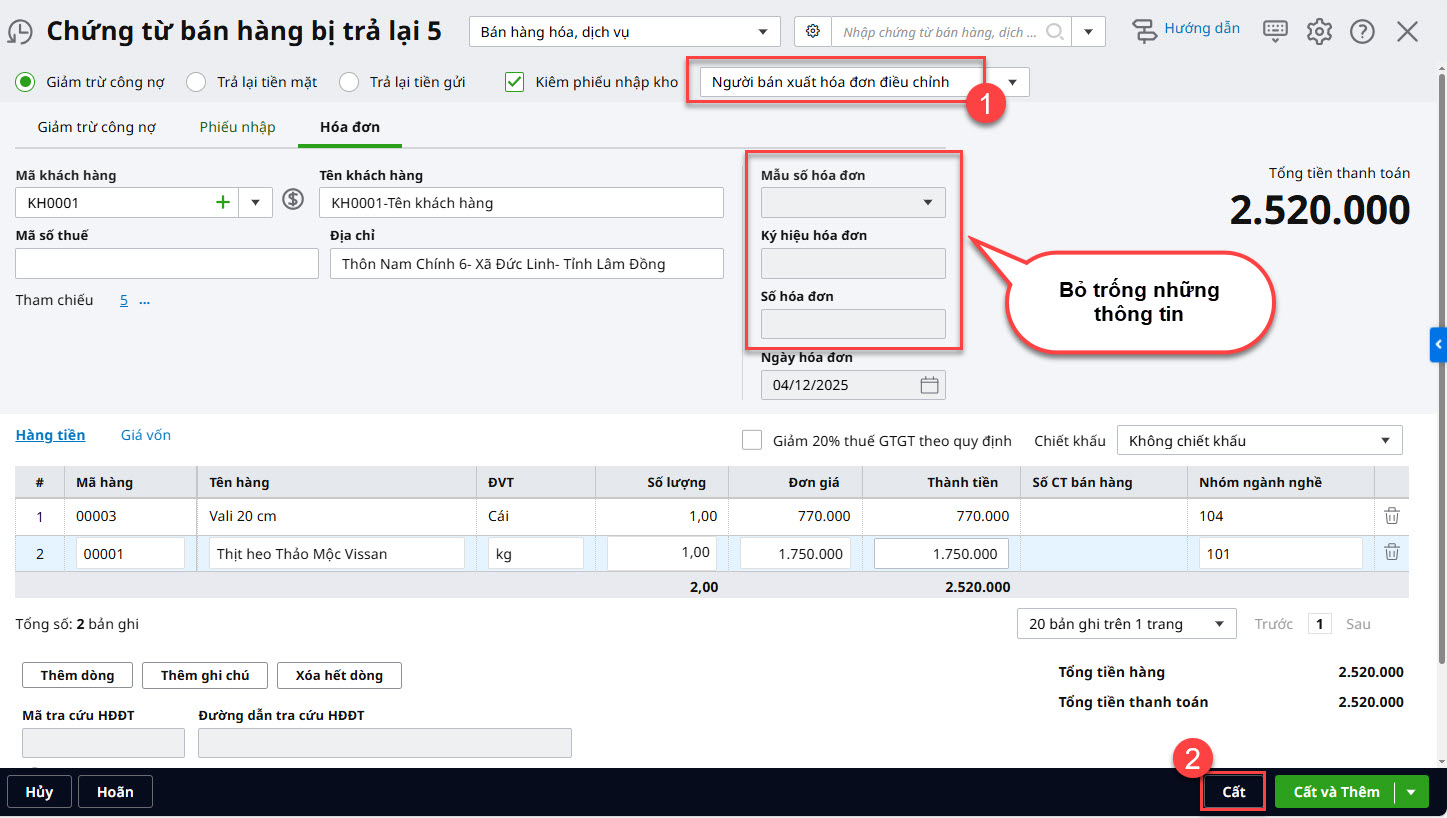This screenshot has height=818, width=1447.
Task: Open the calendar picker for Ngày hóa đơn
Action: [x=929, y=385]
